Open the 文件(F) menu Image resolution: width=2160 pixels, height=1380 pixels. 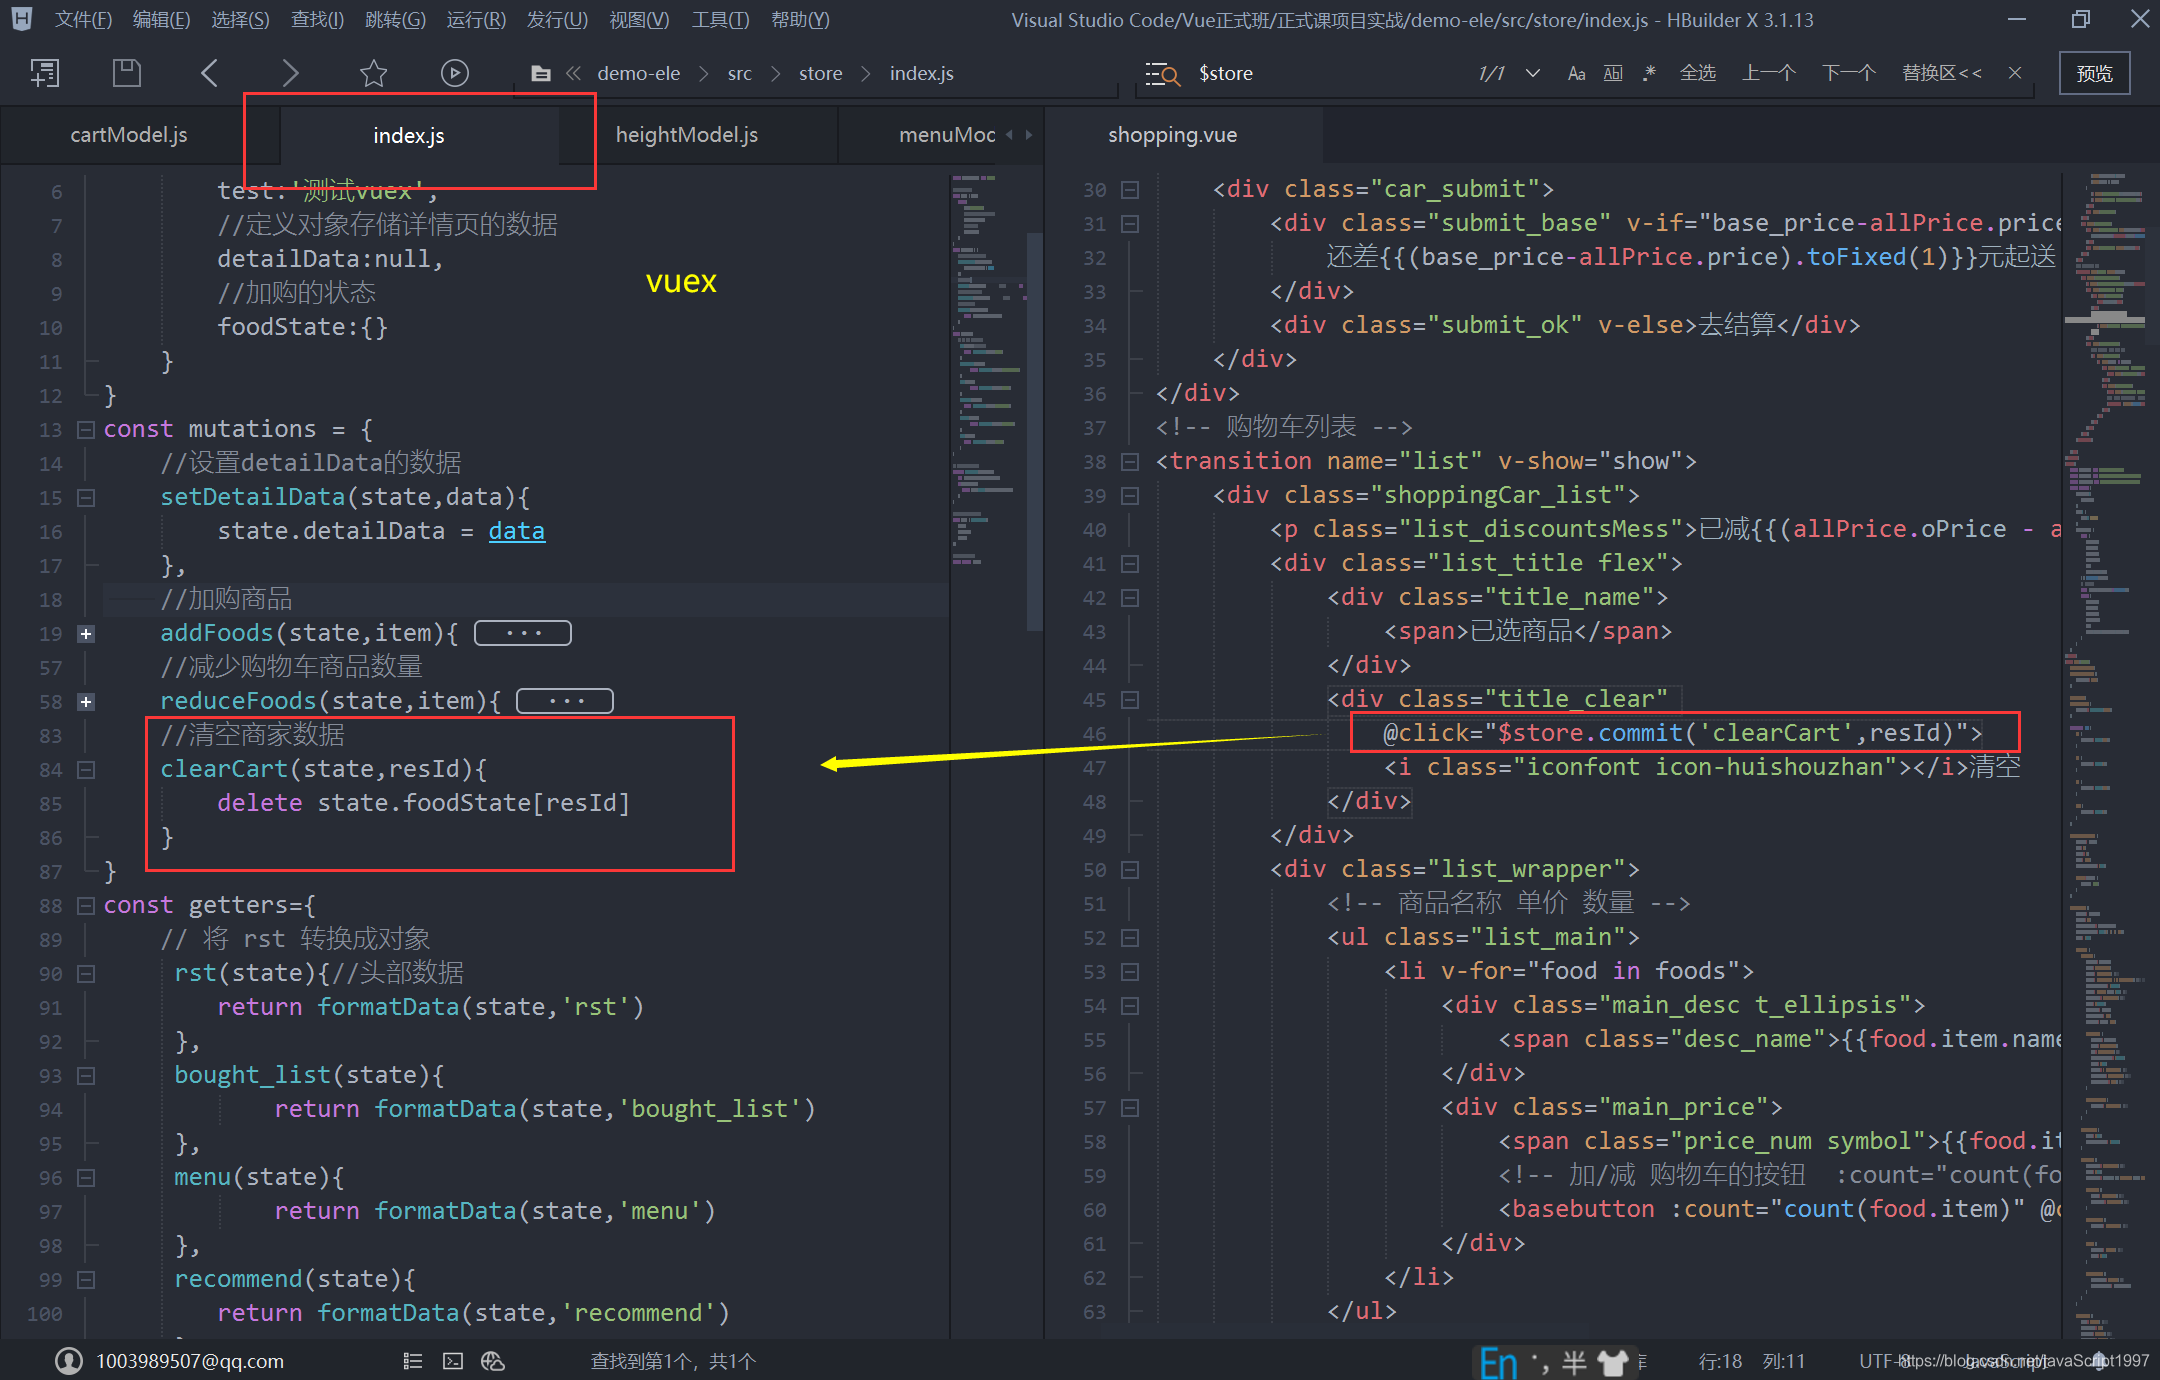pos(84,20)
